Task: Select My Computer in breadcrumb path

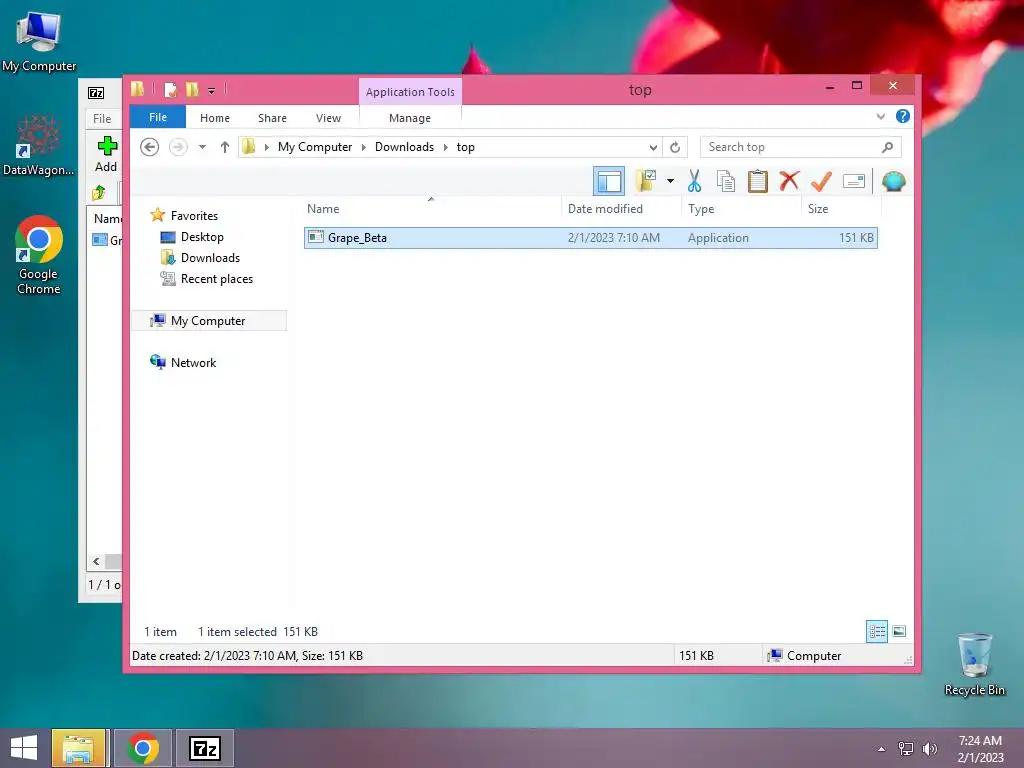Action: point(315,147)
